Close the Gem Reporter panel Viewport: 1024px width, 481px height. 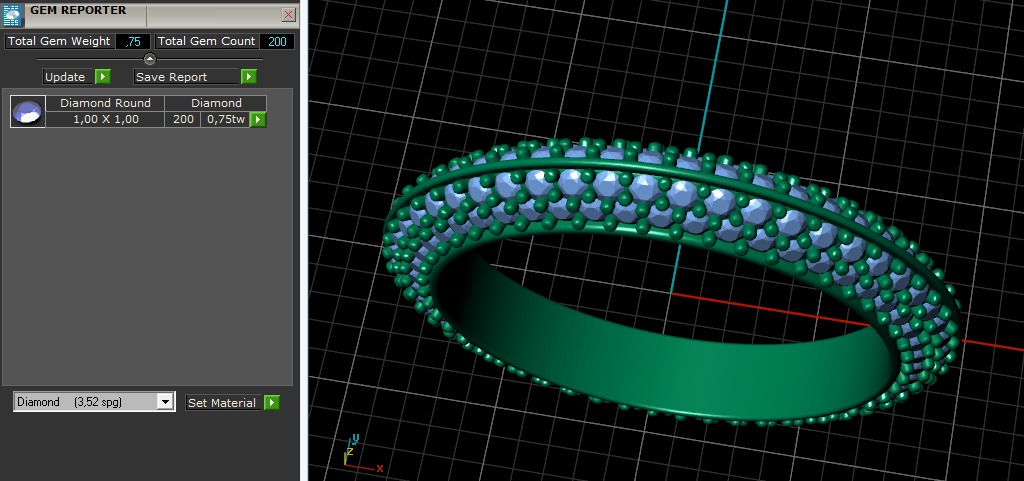pyautogui.click(x=289, y=14)
